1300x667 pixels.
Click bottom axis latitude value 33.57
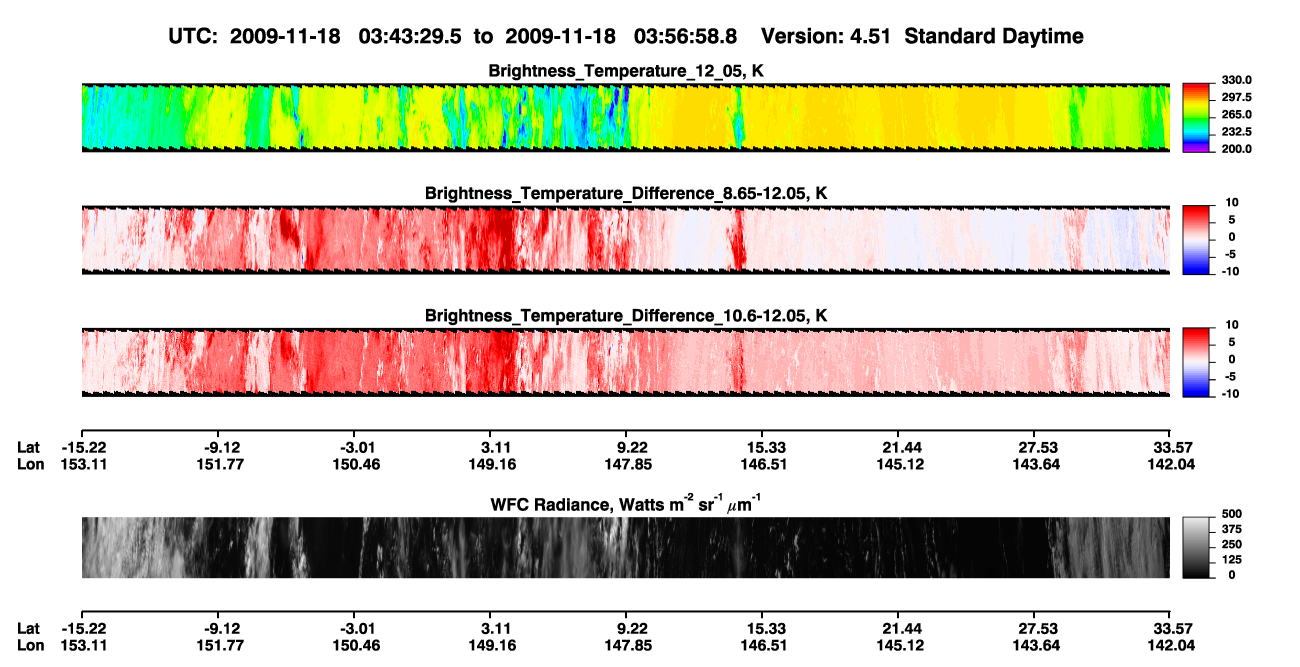click(1170, 628)
